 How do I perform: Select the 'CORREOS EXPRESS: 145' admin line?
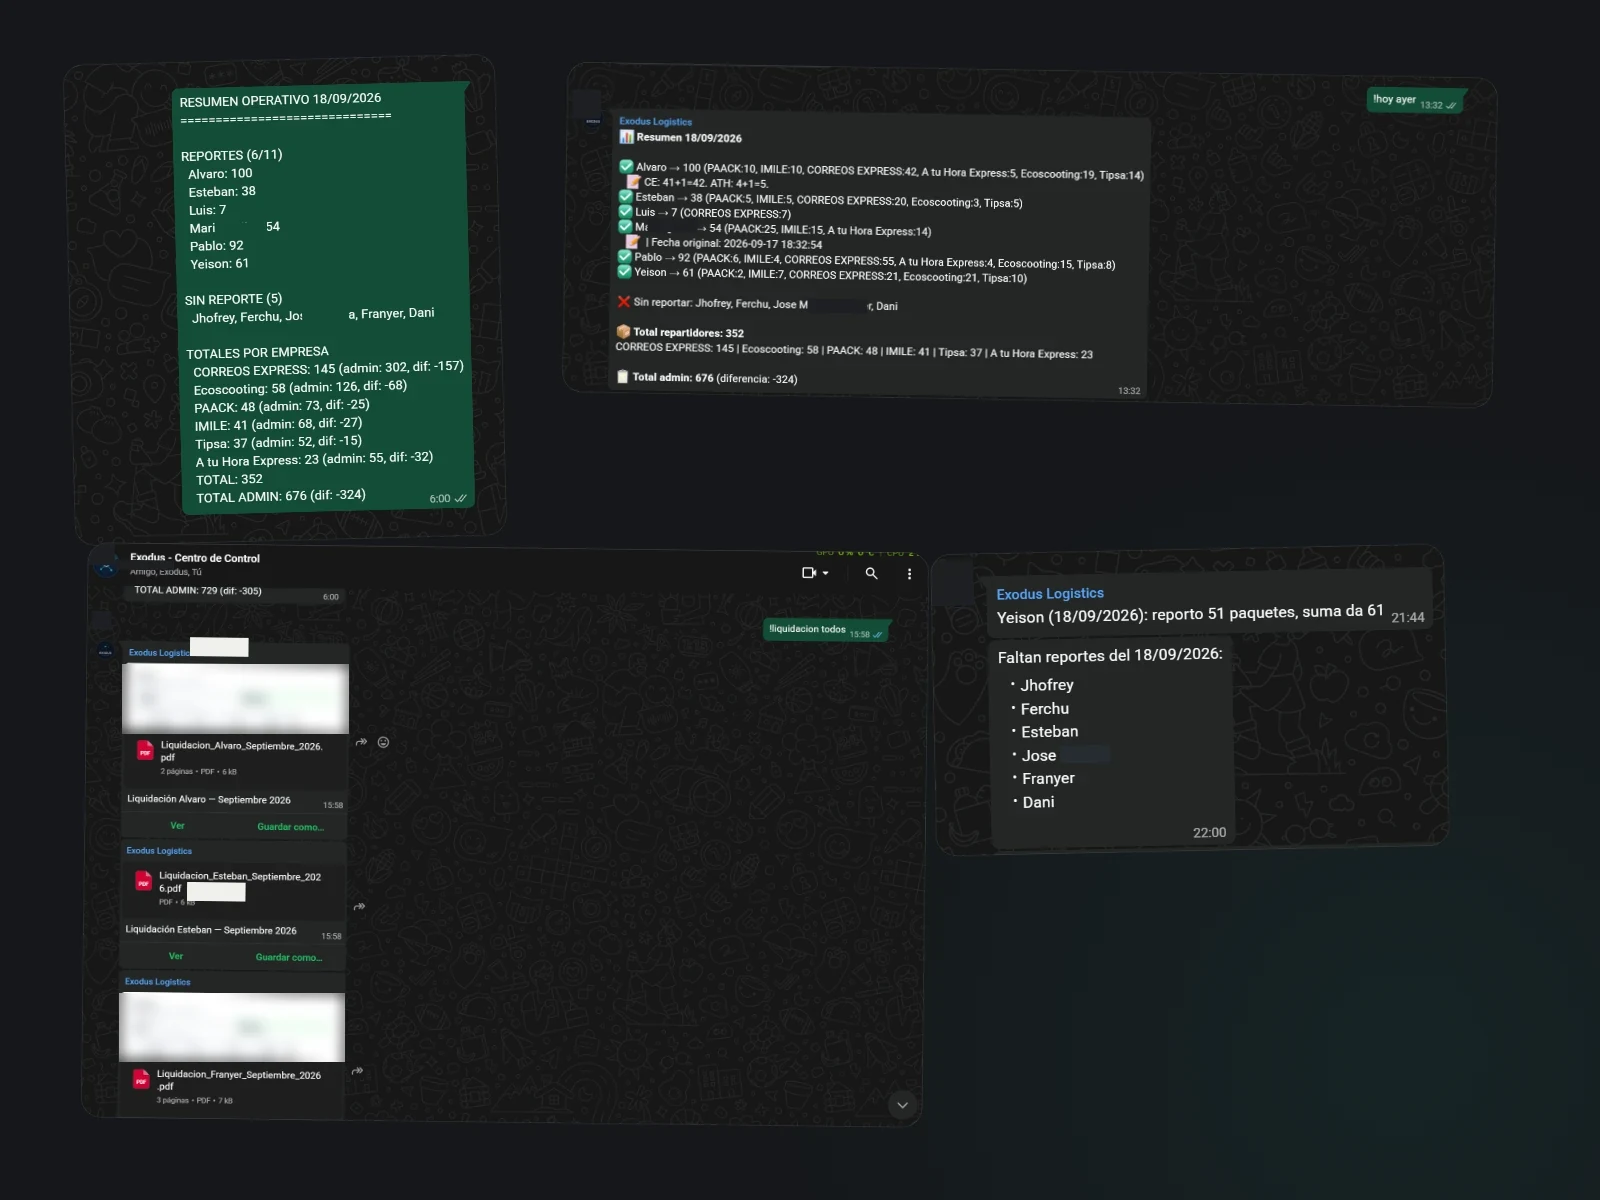point(328,368)
